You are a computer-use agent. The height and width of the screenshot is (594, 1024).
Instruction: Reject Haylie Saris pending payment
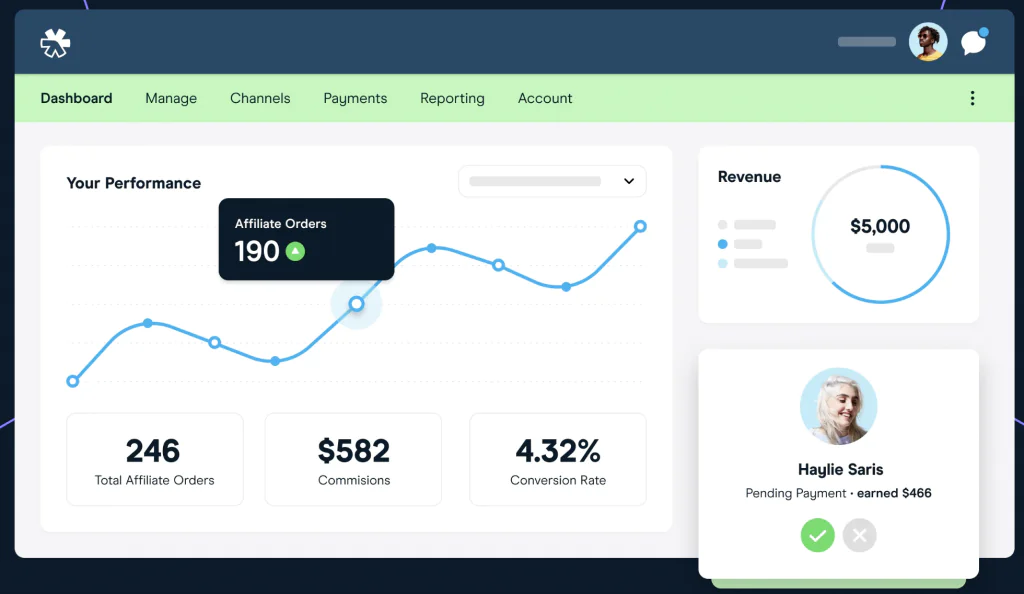pos(859,535)
